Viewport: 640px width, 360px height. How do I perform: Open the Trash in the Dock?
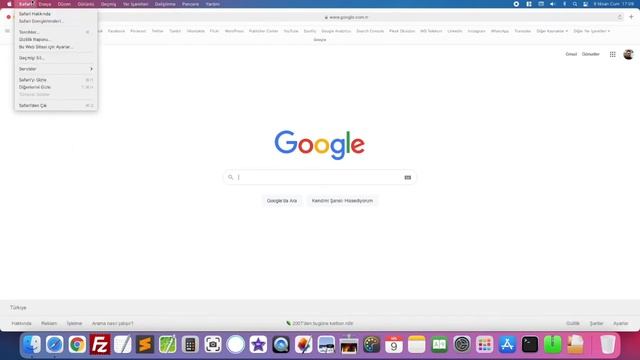click(x=607, y=344)
